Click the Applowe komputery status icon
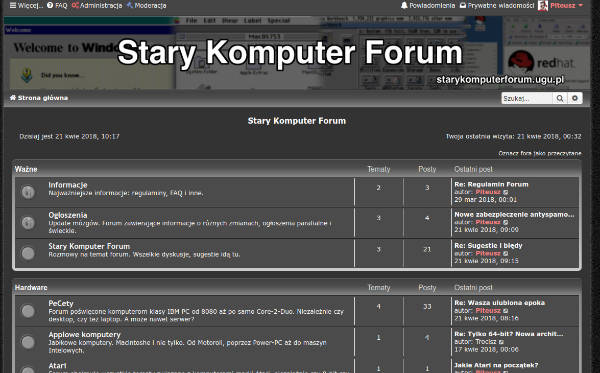Viewport: 600px width, 373px height. coord(28,342)
